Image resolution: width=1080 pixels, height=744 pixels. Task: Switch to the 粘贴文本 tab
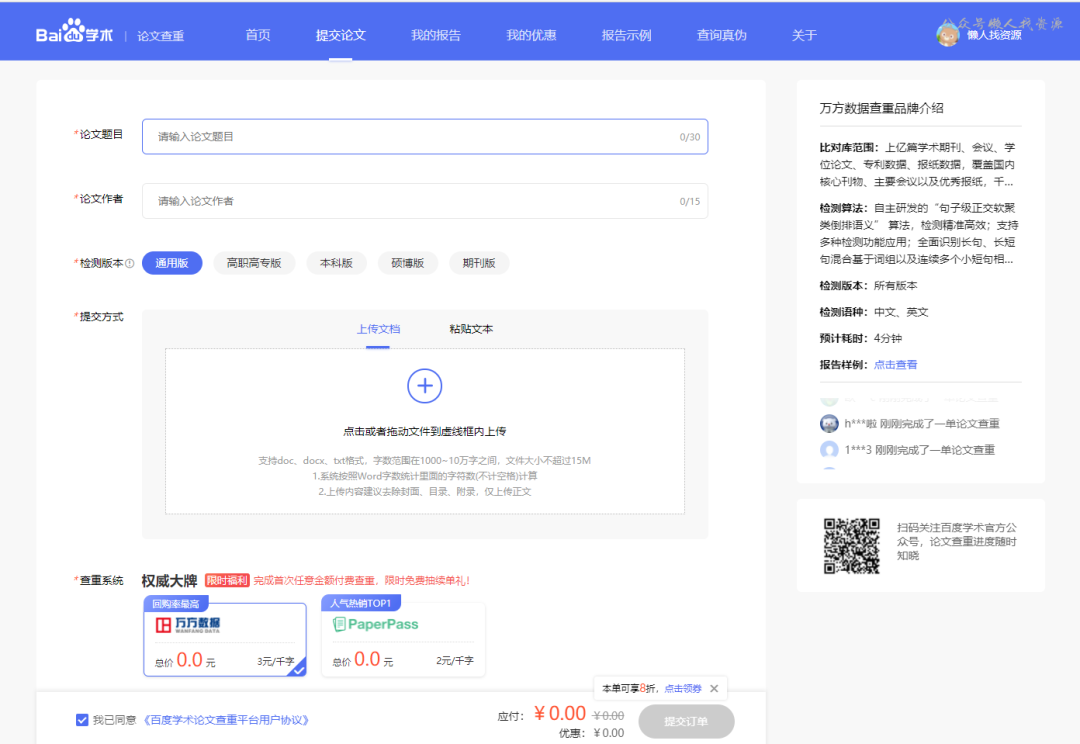(471, 329)
